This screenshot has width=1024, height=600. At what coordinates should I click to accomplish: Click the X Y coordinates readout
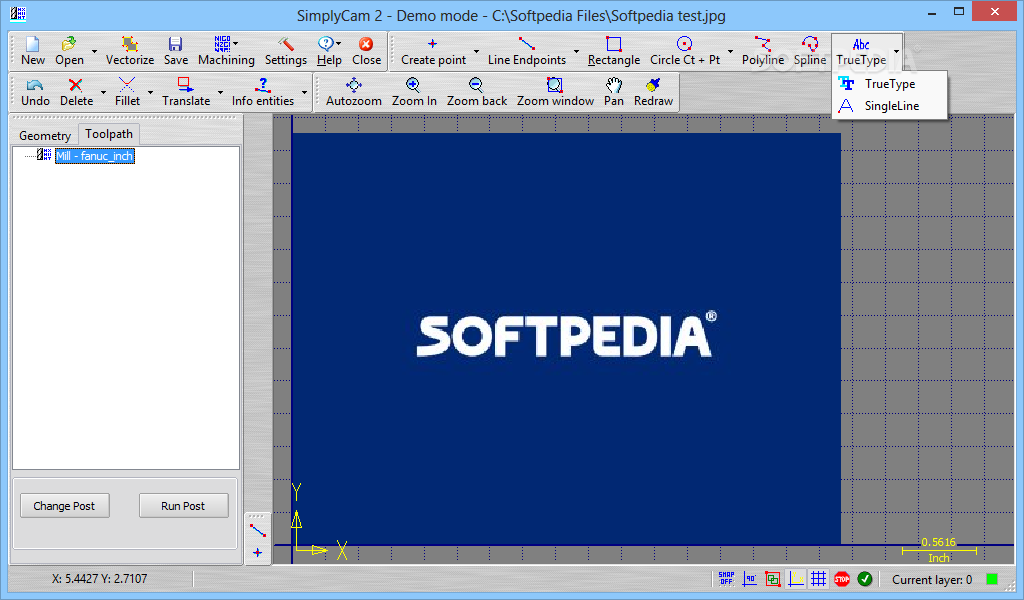[x=99, y=578]
